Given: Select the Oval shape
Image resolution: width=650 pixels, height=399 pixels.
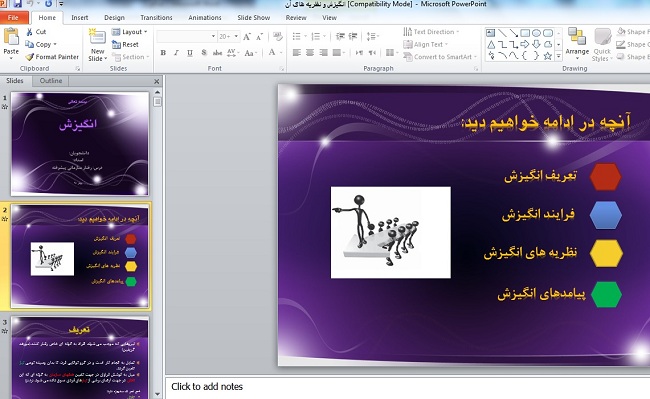Looking at the screenshot, I should 536,33.
